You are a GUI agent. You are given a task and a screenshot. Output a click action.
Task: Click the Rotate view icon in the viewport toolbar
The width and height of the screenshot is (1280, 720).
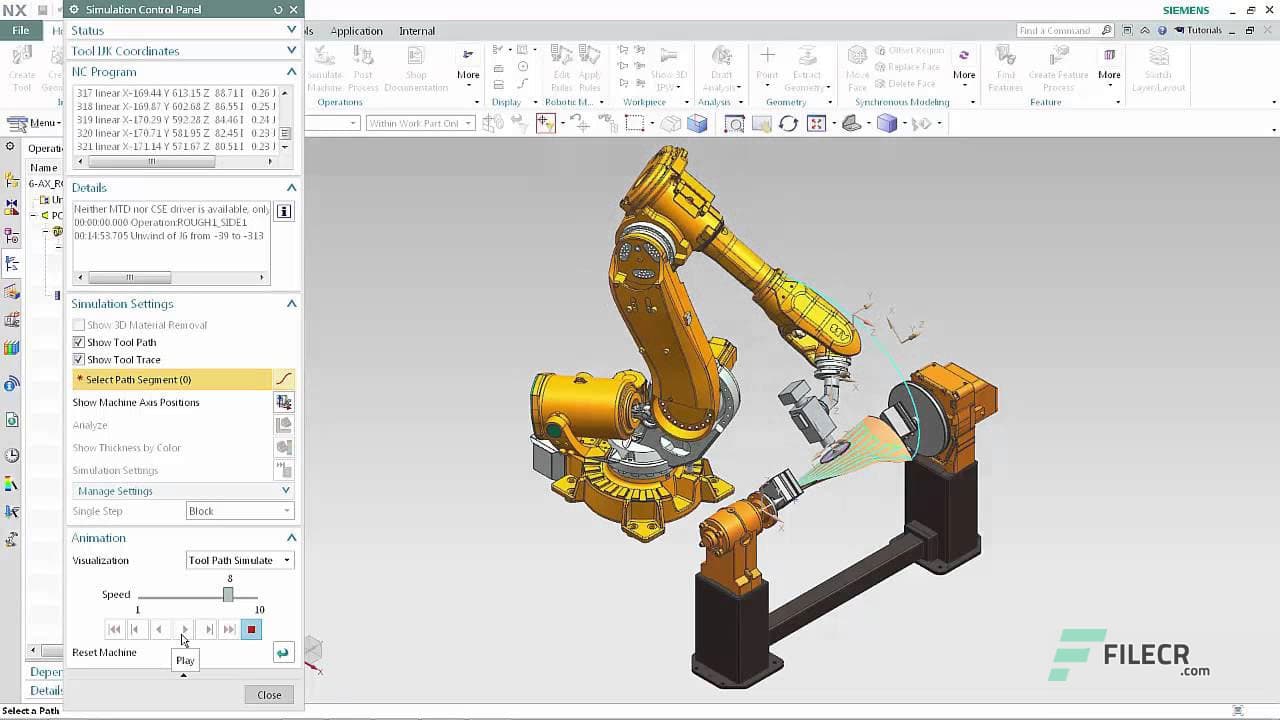[788, 122]
